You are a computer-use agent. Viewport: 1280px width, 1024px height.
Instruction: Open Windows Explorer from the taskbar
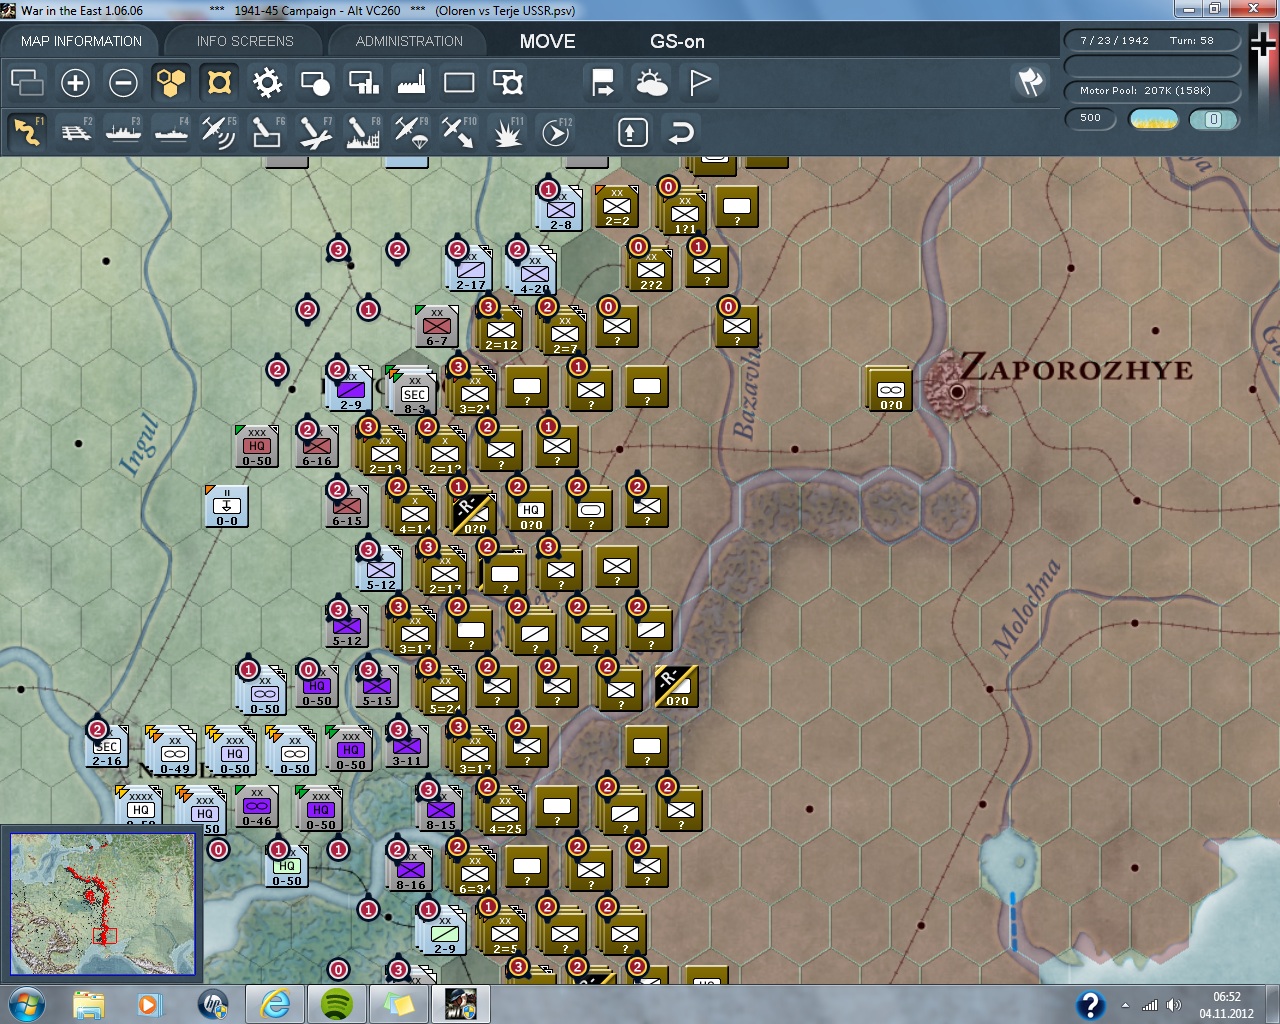point(88,1004)
